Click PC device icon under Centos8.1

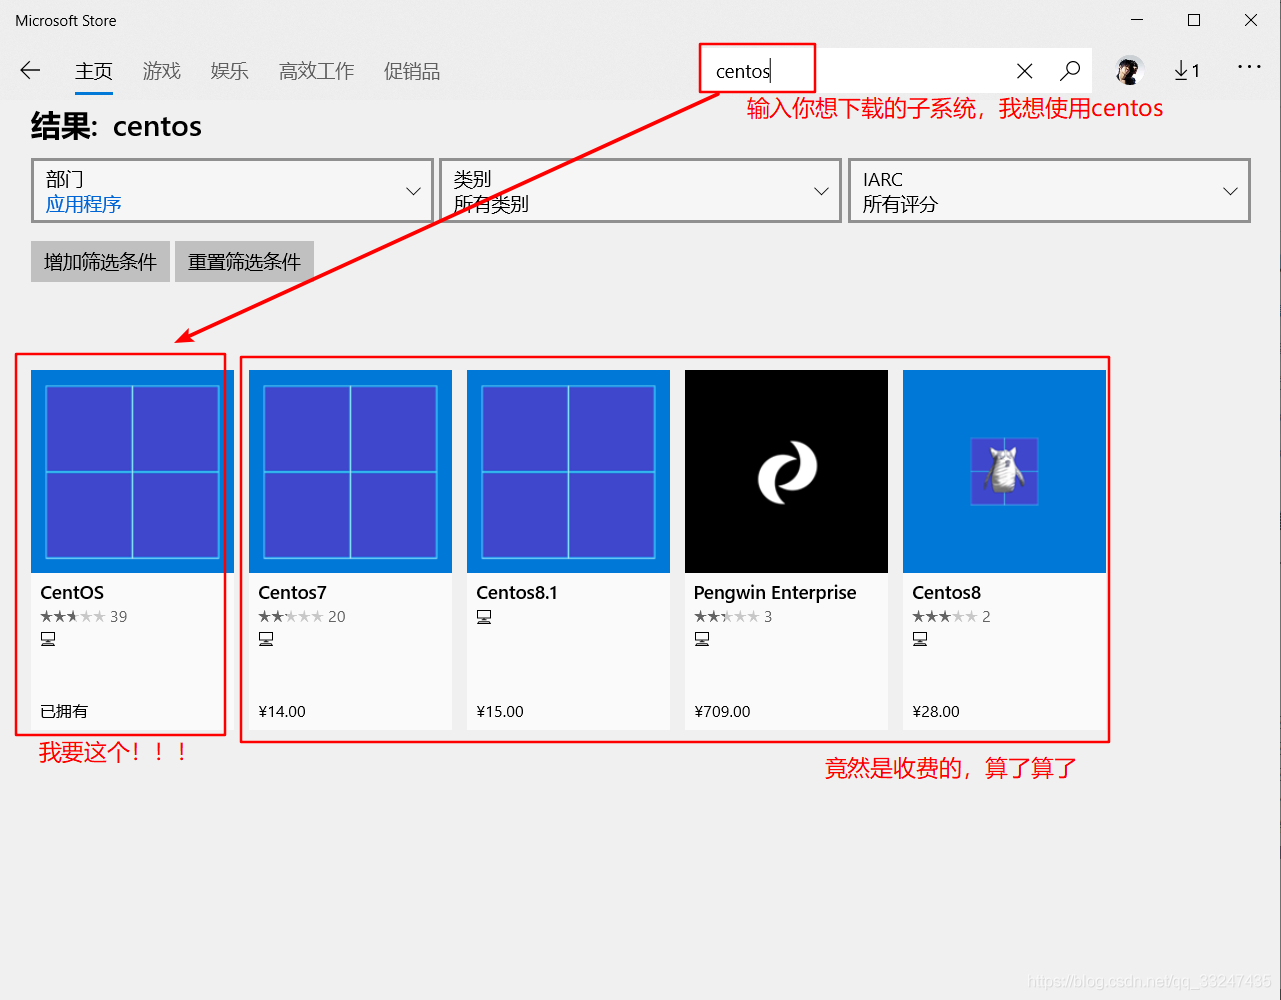(x=484, y=617)
